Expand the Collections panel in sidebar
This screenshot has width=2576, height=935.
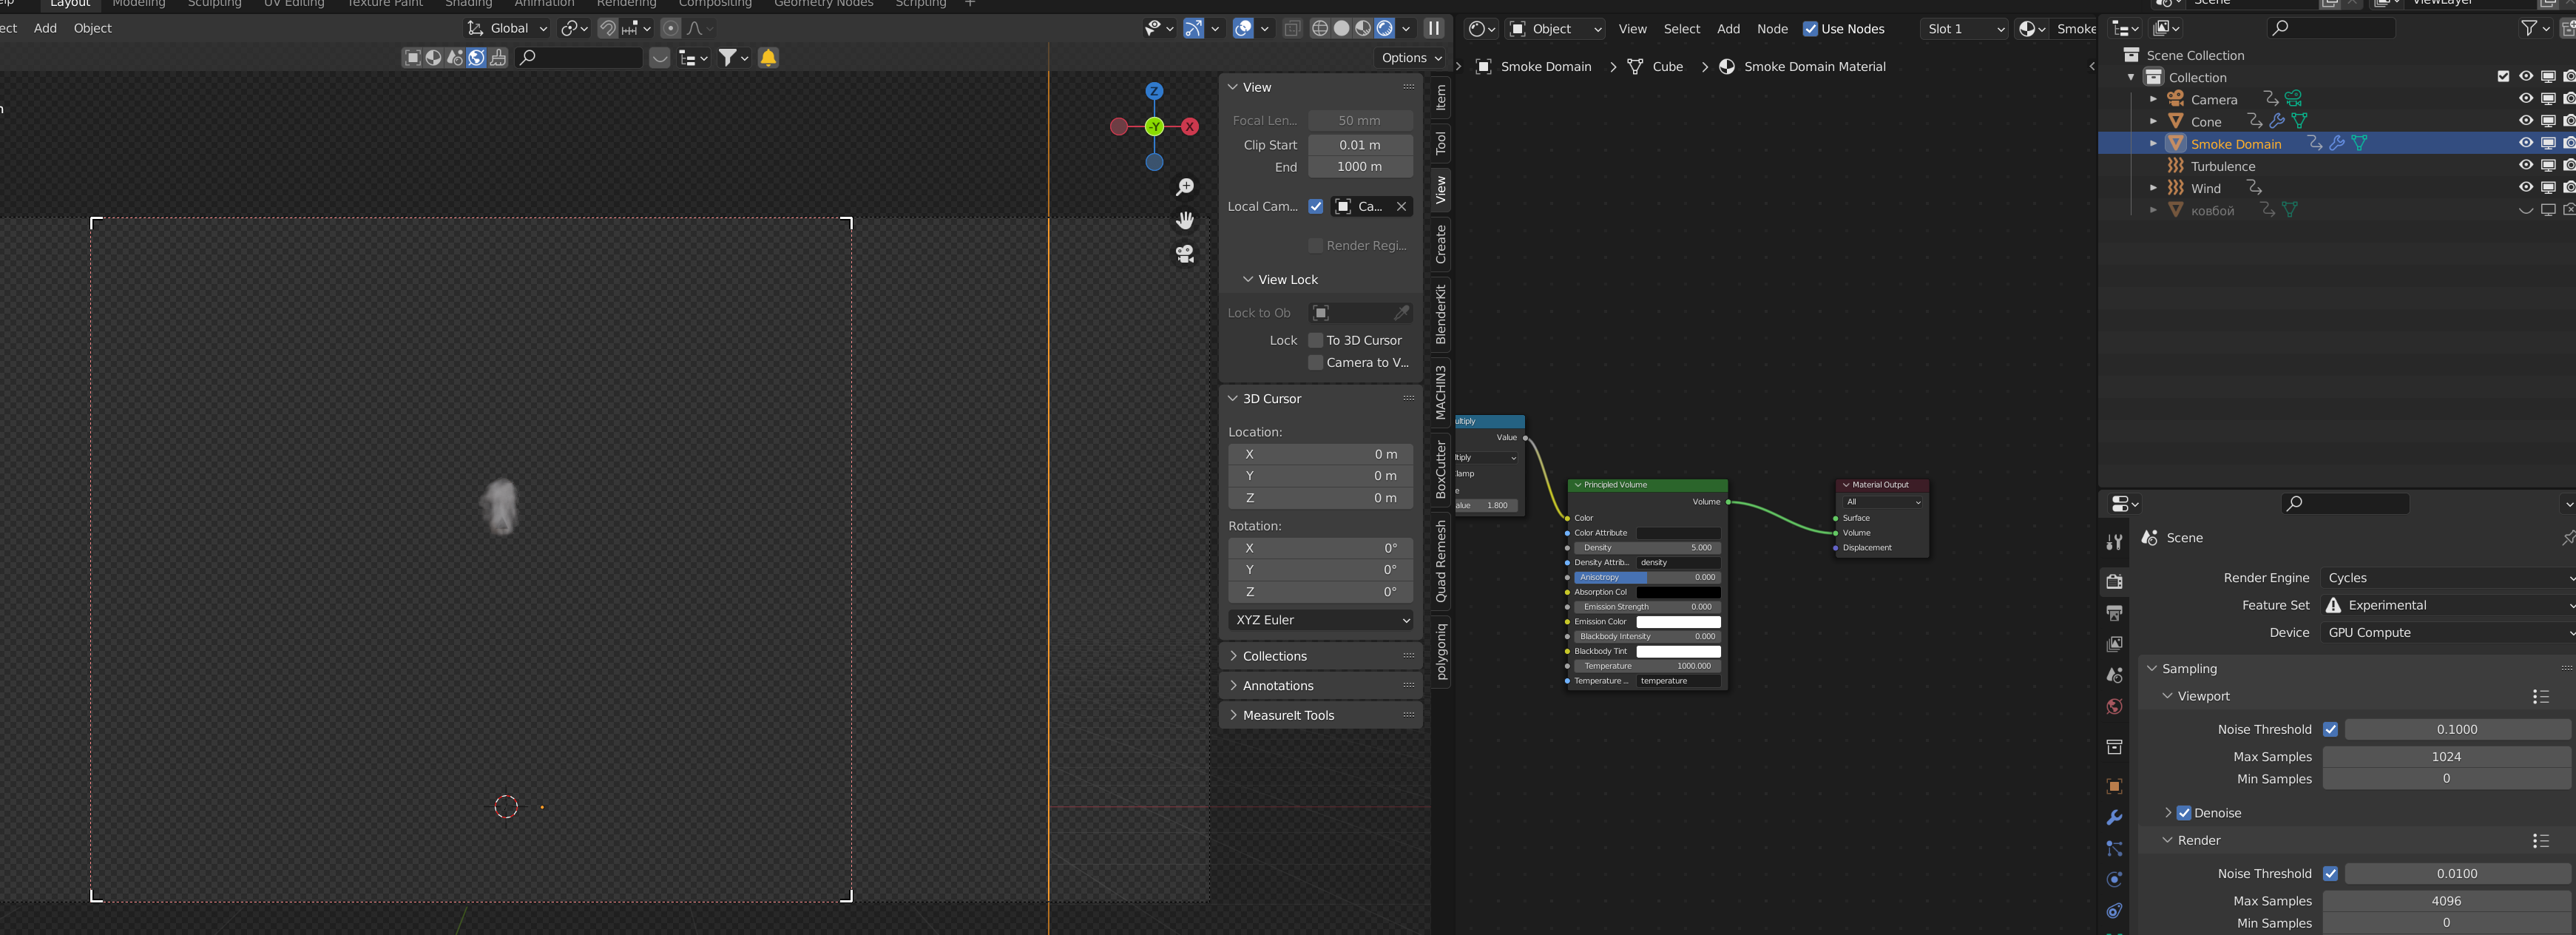point(1274,656)
